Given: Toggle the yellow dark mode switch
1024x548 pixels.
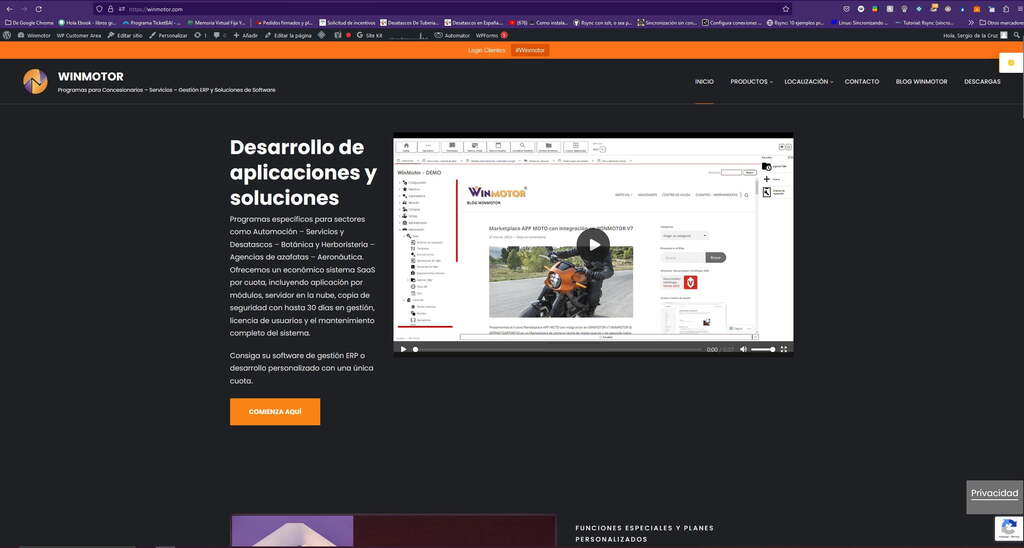Looking at the screenshot, I should point(1010,62).
